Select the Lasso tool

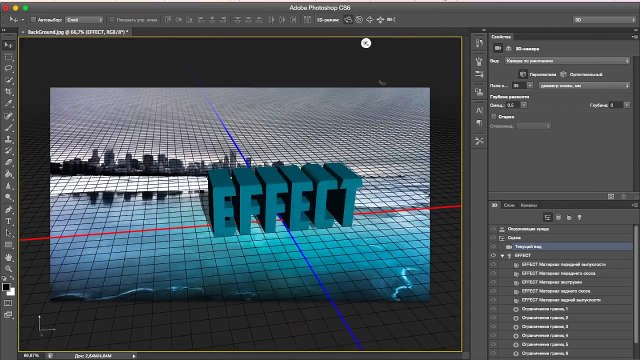(8, 68)
